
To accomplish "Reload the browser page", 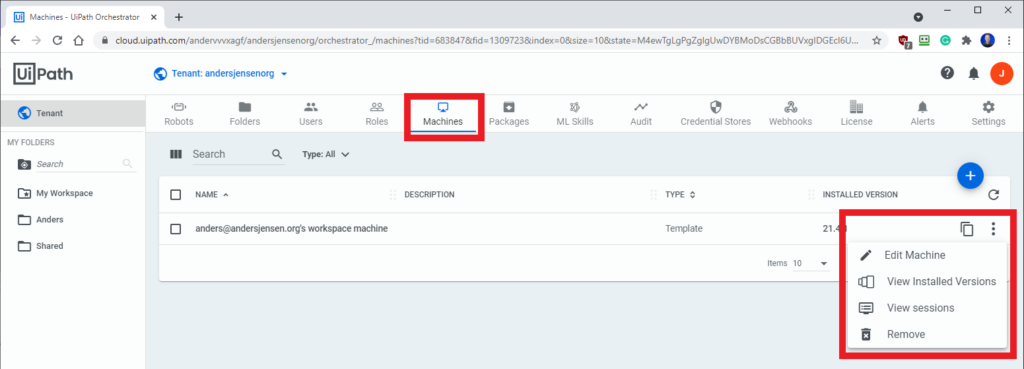I will [57, 40].
